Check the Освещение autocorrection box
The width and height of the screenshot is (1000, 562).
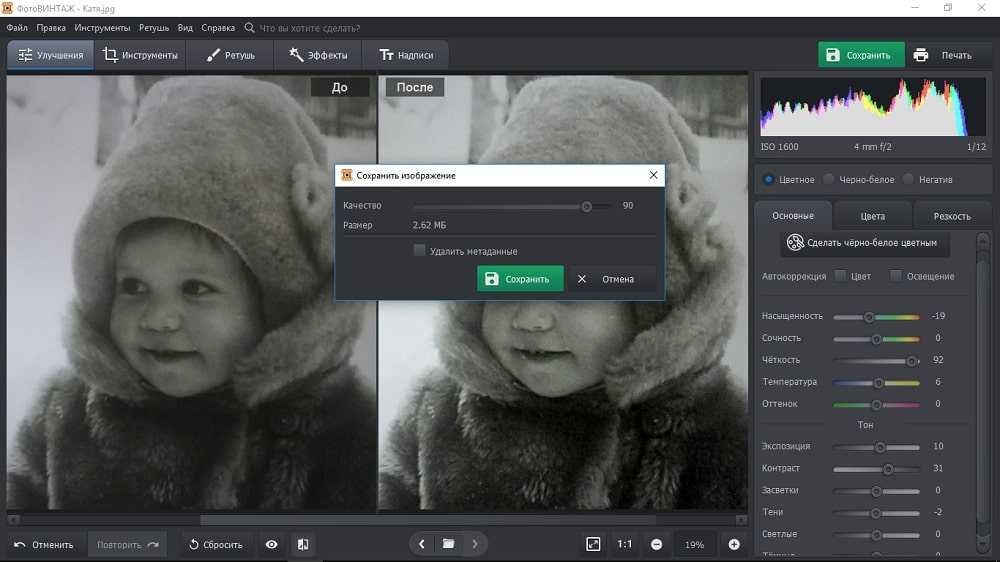pyautogui.click(x=896, y=276)
